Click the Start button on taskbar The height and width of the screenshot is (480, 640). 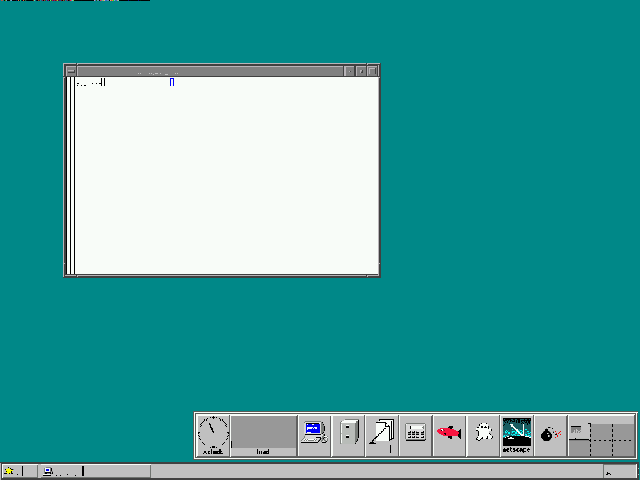tap(14, 471)
